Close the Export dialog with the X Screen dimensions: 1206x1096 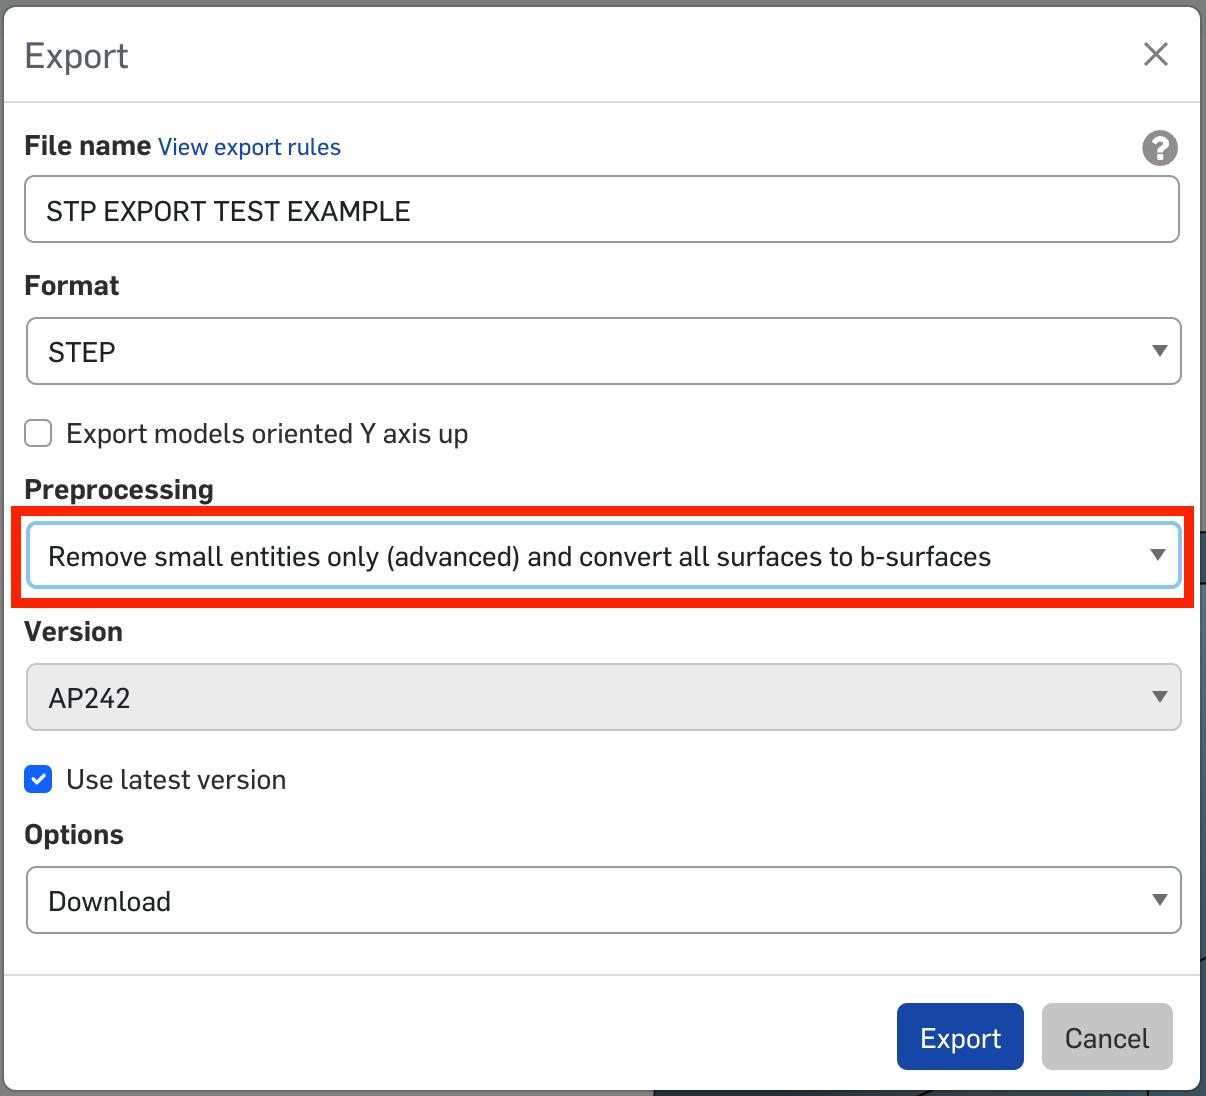point(1155,54)
